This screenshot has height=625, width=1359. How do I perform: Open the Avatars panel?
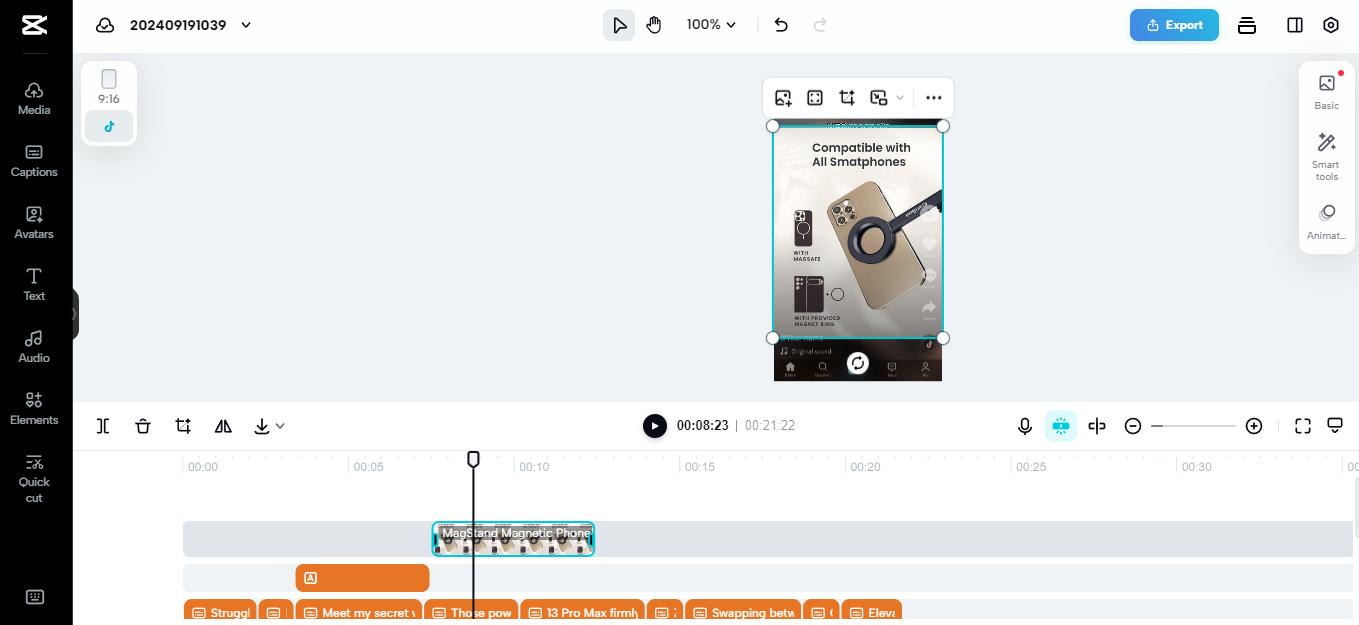34,222
